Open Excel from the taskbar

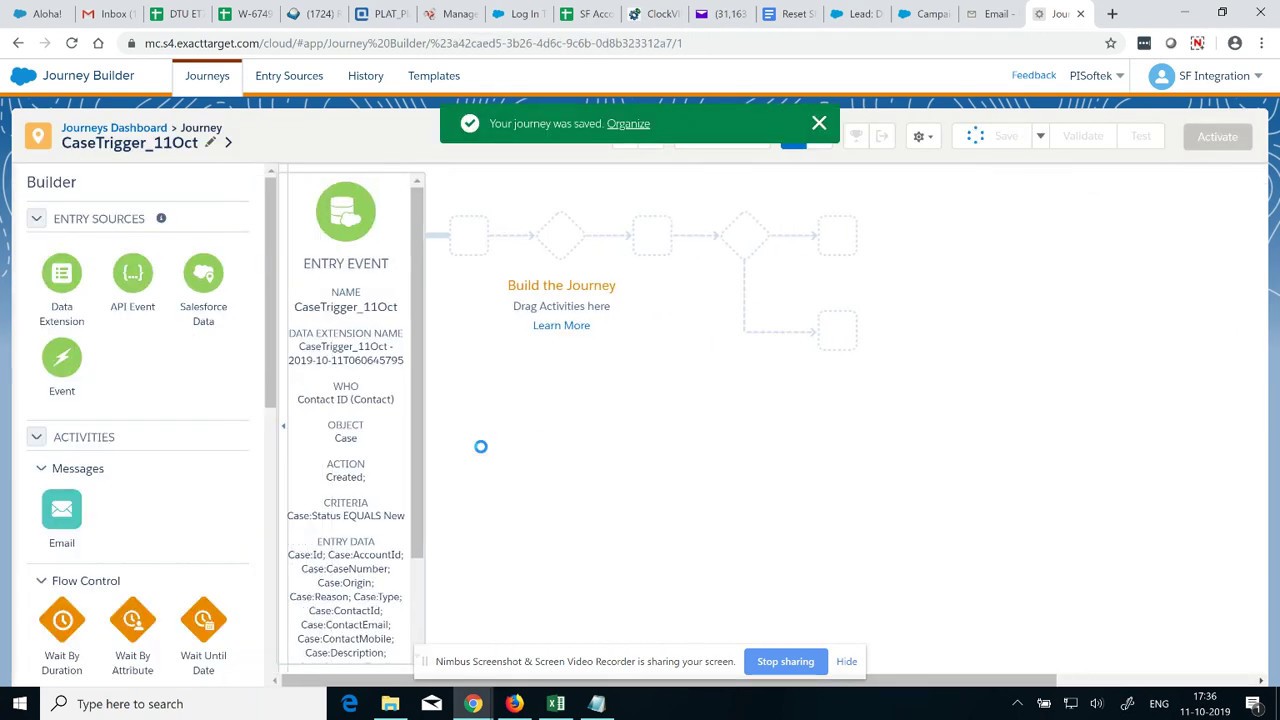click(555, 704)
